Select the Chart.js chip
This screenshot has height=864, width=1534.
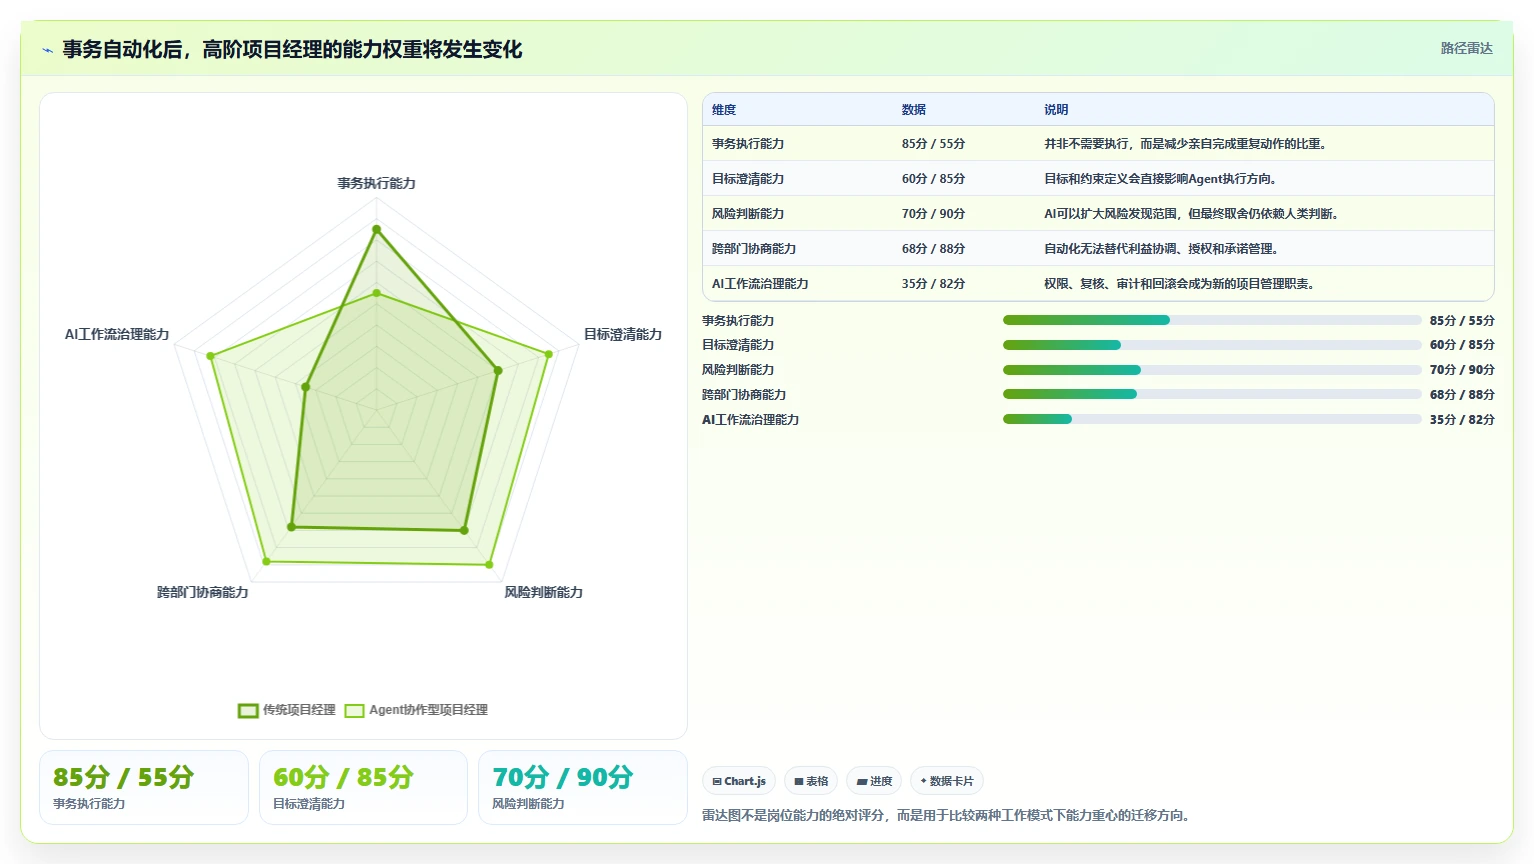click(739, 781)
